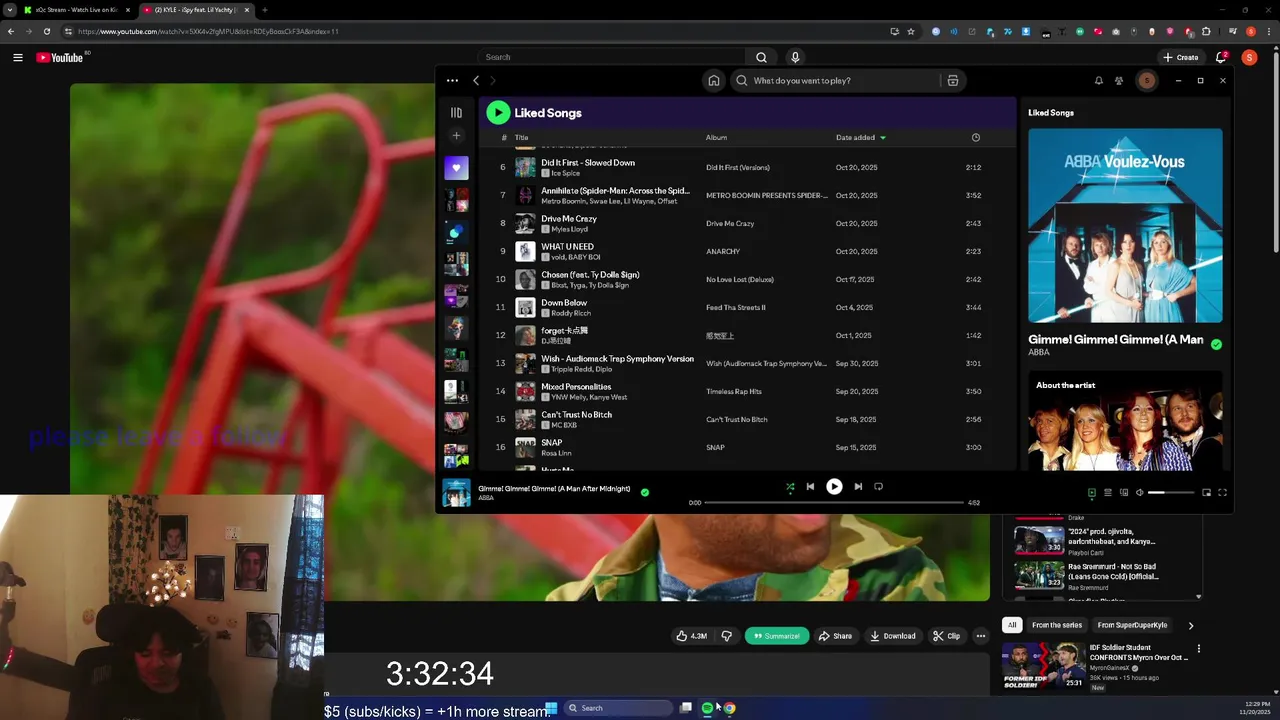Screen dimensions: 1280x720
Task: Select the 'From the series' chip
Action: 1057,625
